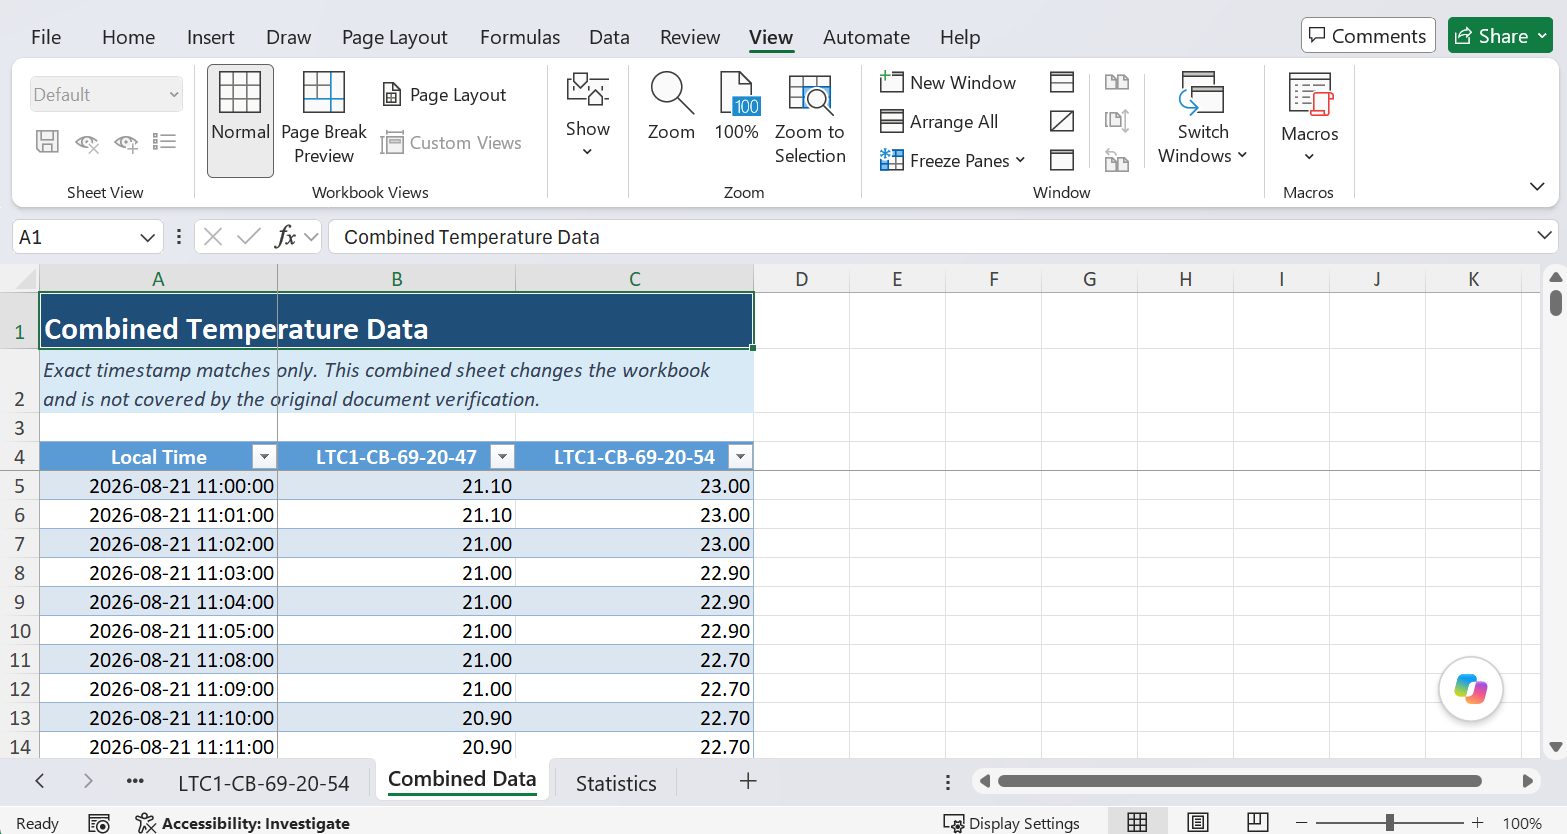
Task: Click the Accessibility Investigate status icon
Action: tap(145, 823)
